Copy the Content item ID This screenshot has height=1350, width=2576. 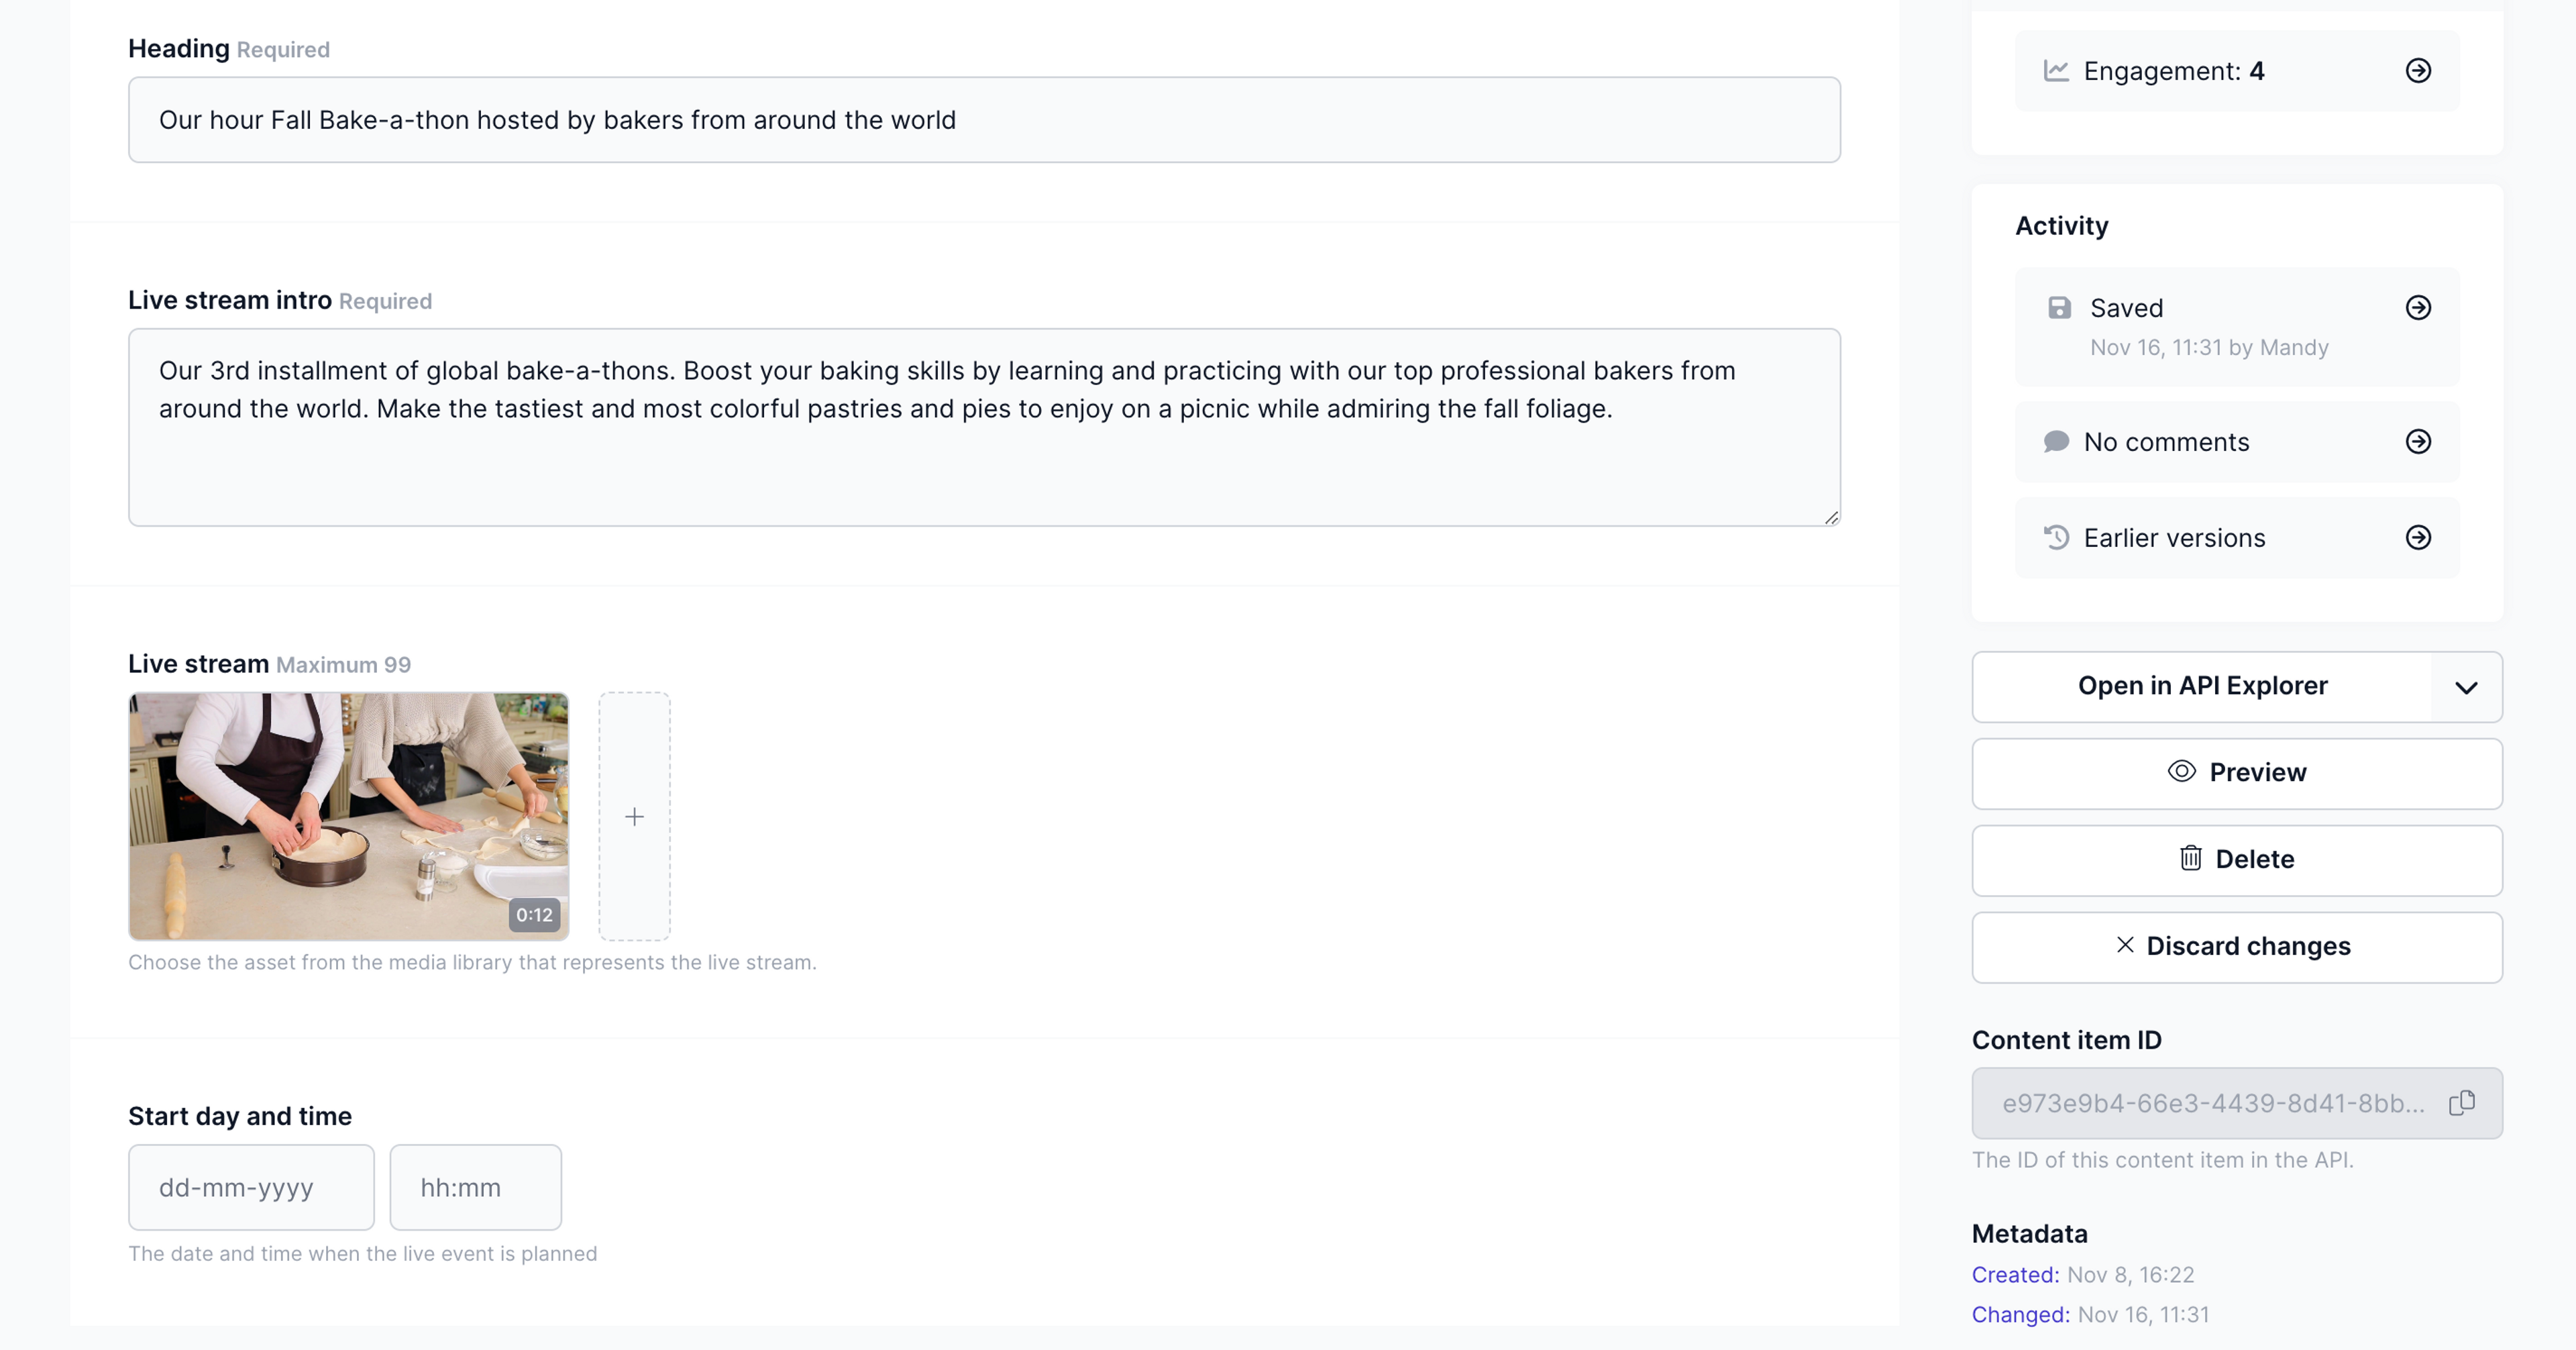[2462, 1103]
